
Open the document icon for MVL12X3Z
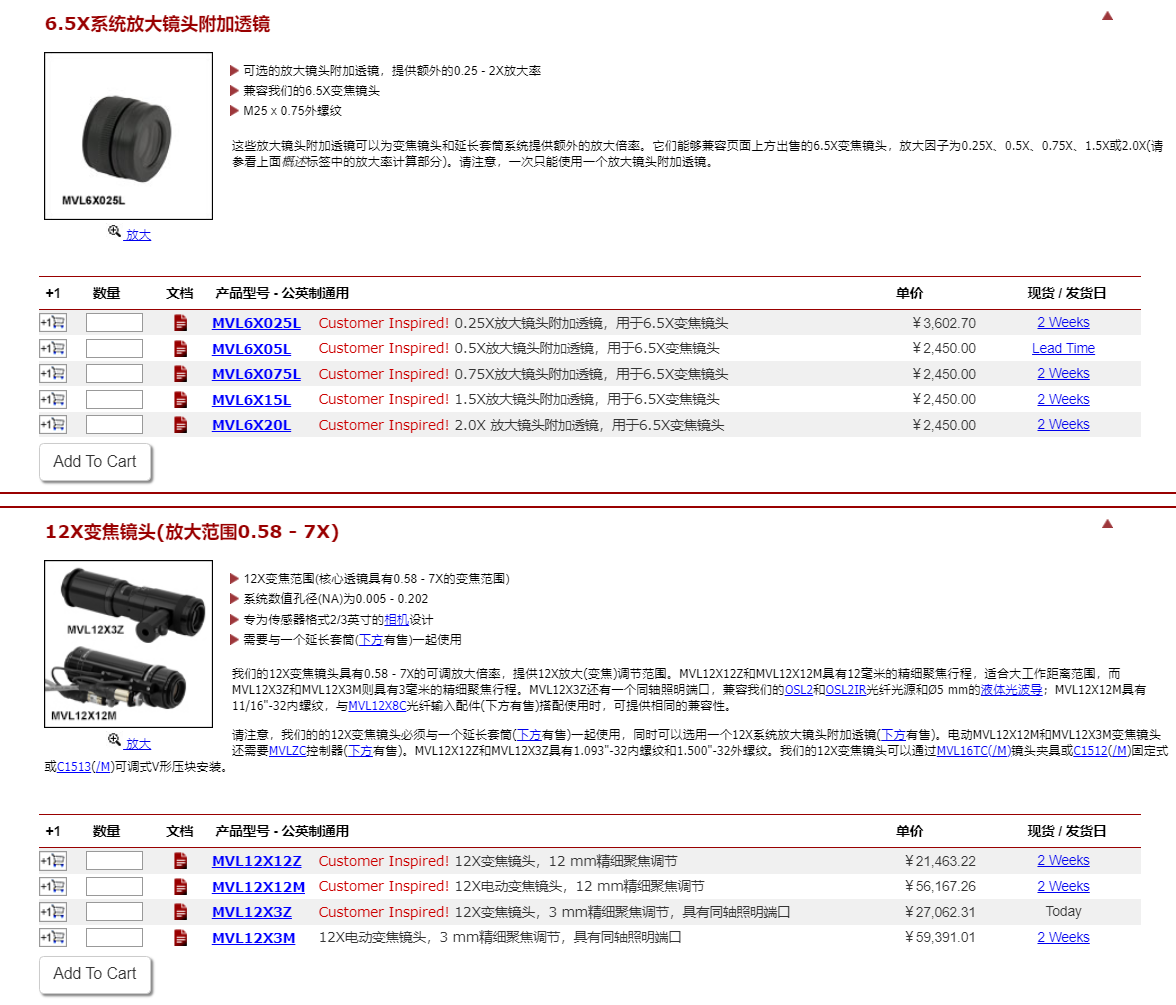click(180, 912)
